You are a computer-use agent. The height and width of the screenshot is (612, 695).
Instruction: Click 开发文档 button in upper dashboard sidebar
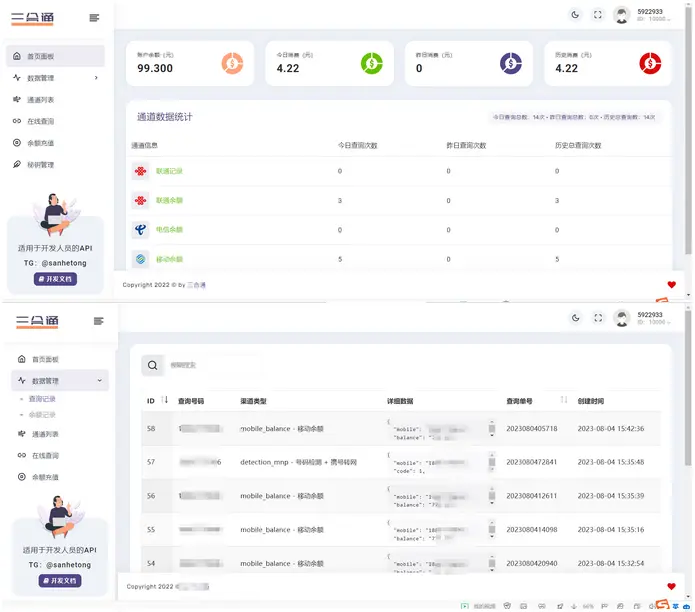coord(55,279)
